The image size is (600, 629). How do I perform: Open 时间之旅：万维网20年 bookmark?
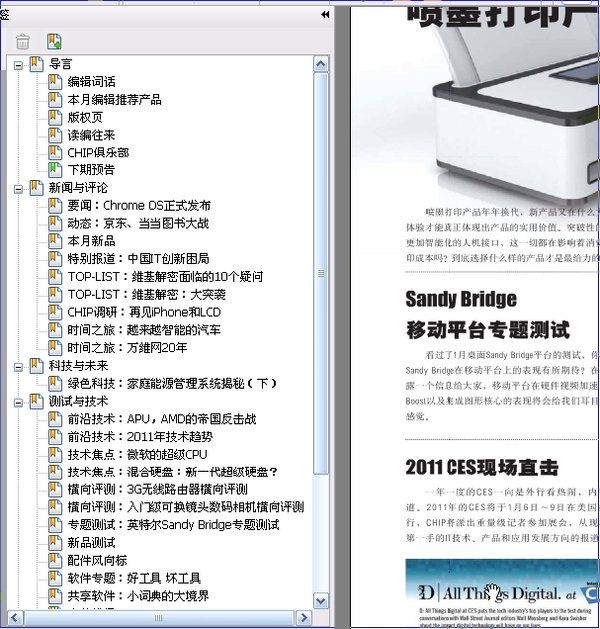coord(127,347)
